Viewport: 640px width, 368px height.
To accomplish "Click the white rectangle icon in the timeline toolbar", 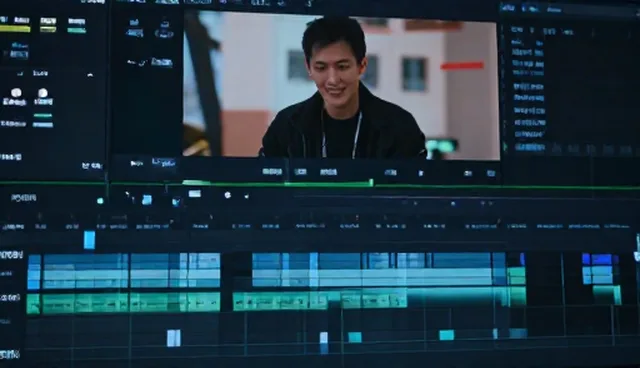I will [x=195, y=194].
